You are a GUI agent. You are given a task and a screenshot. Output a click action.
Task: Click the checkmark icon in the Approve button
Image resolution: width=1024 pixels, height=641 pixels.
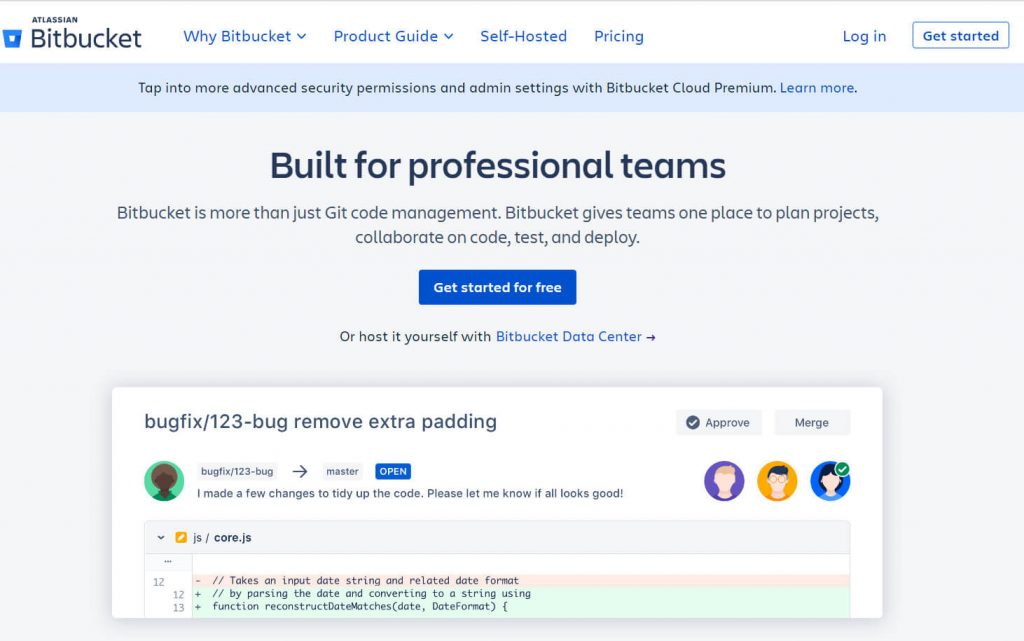click(x=692, y=423)
